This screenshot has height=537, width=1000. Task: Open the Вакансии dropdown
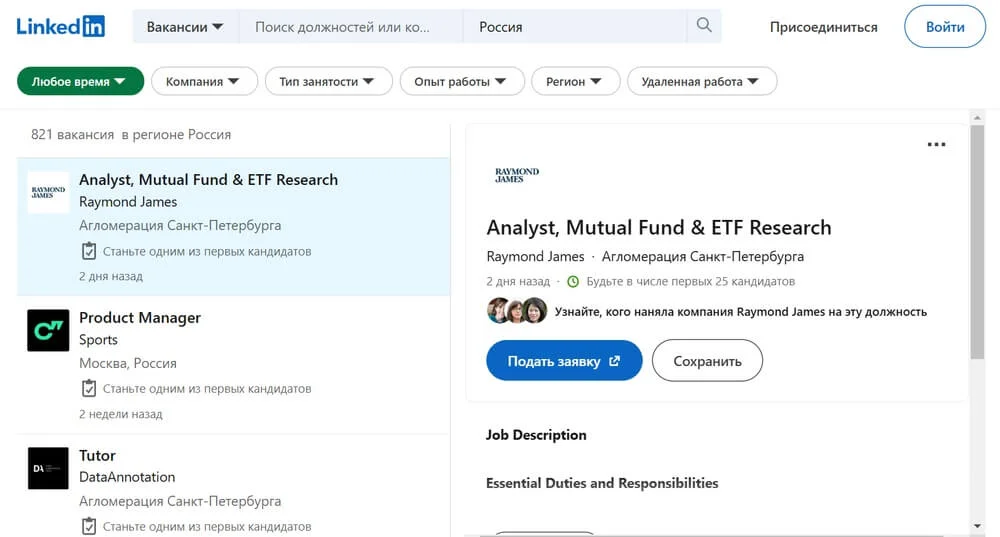tap(185, 27)
